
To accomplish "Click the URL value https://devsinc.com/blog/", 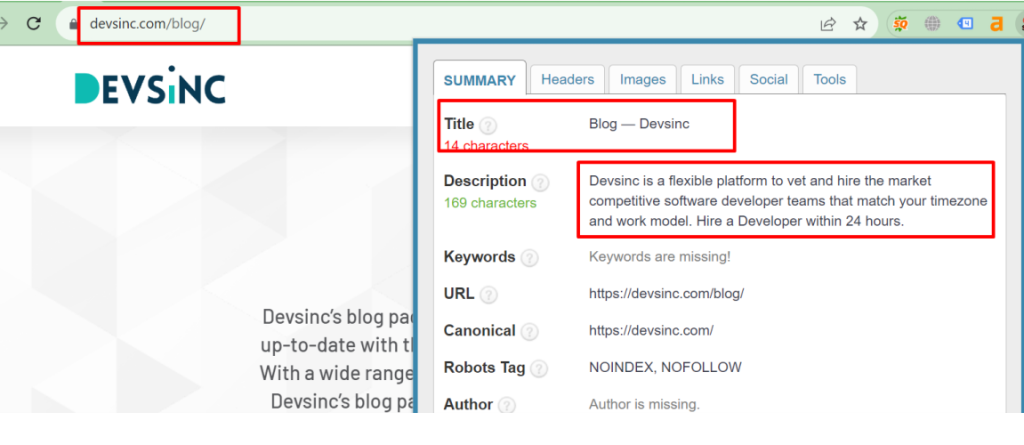I will click(667, 294).
